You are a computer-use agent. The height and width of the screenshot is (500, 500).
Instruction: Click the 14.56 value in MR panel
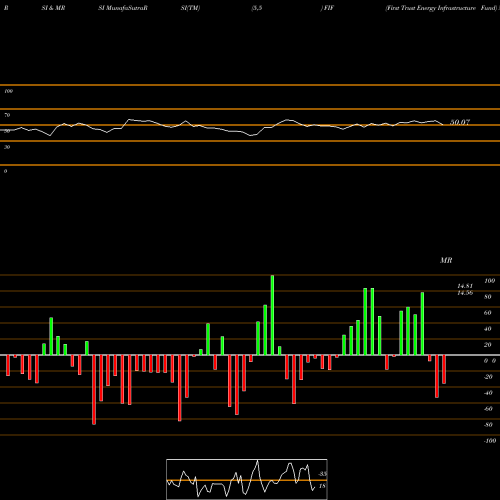point(465,293)
